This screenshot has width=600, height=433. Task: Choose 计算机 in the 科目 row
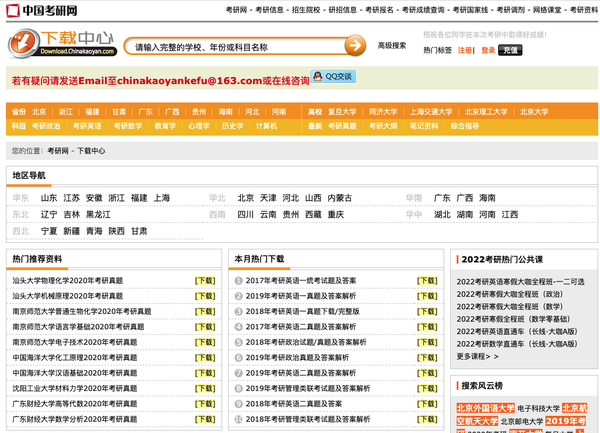[x=266, y=126]
